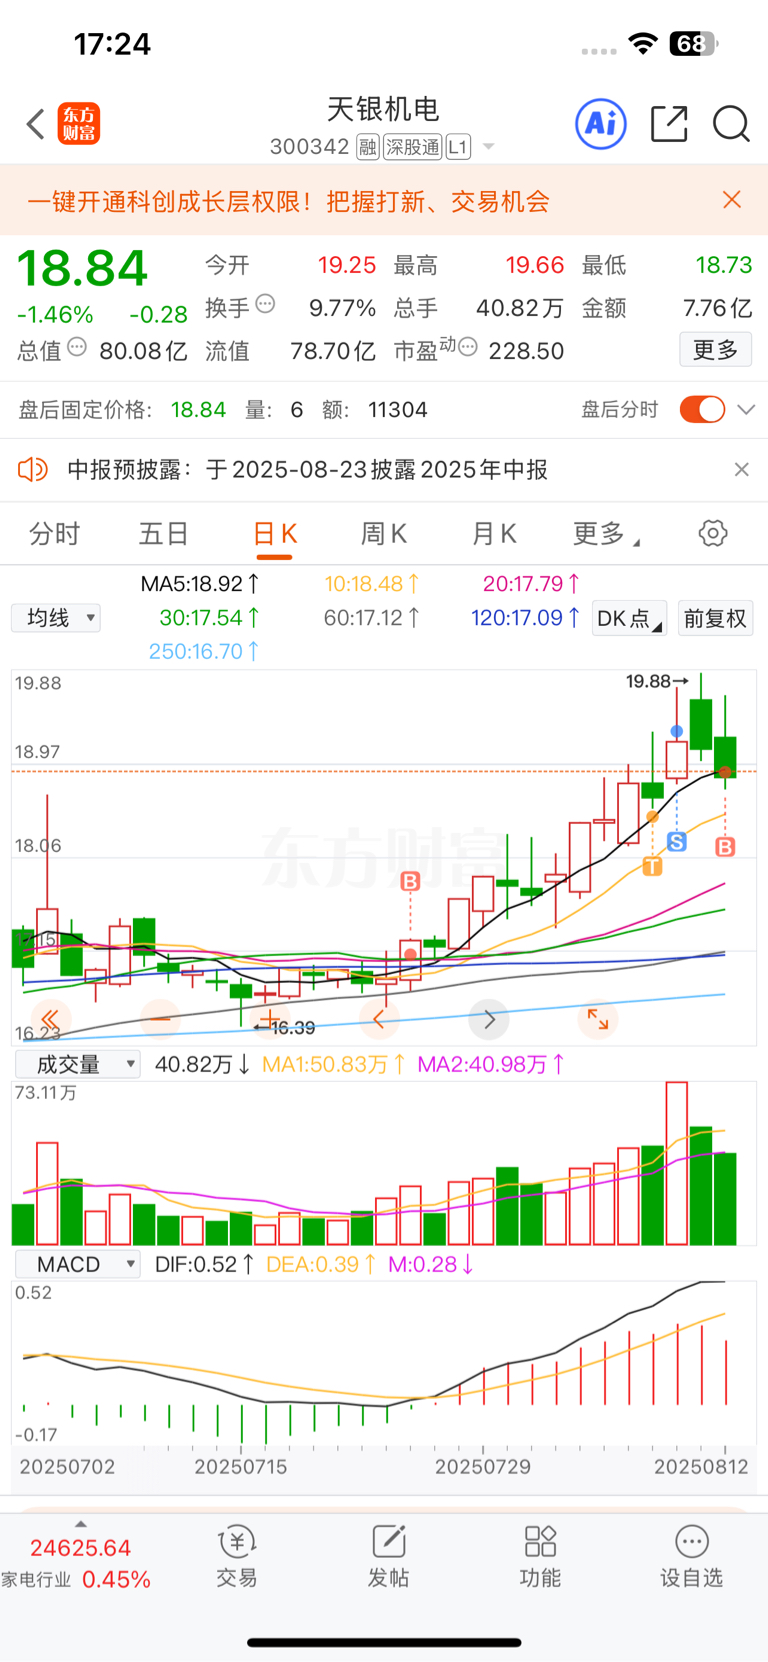Go back using the left arrow
The height and width of the screenshot is (1662, 768).
36,124
